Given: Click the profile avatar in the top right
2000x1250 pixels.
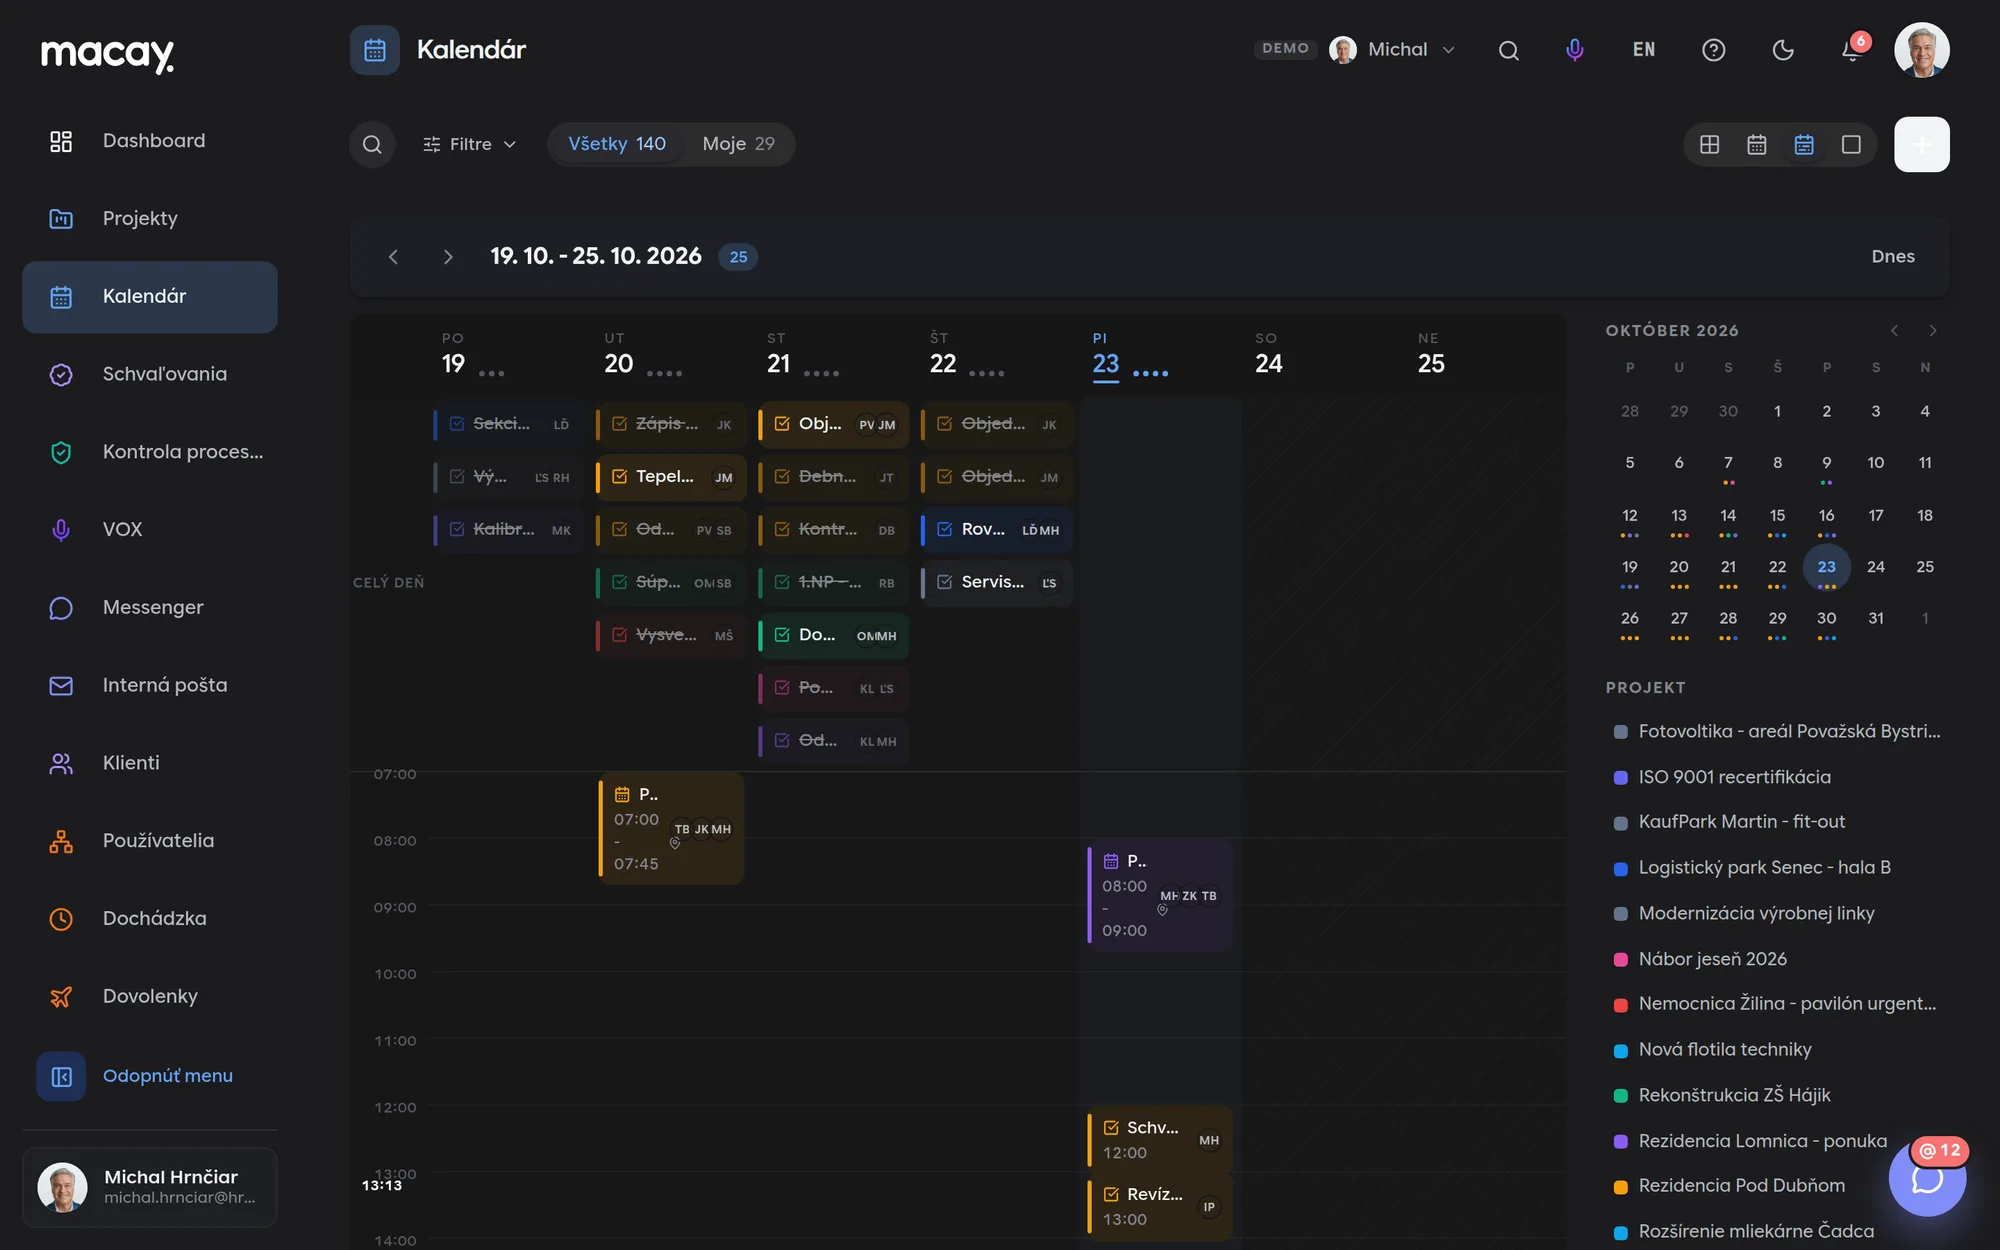Looking at the screenshot, I should (x=1921, y=50).
